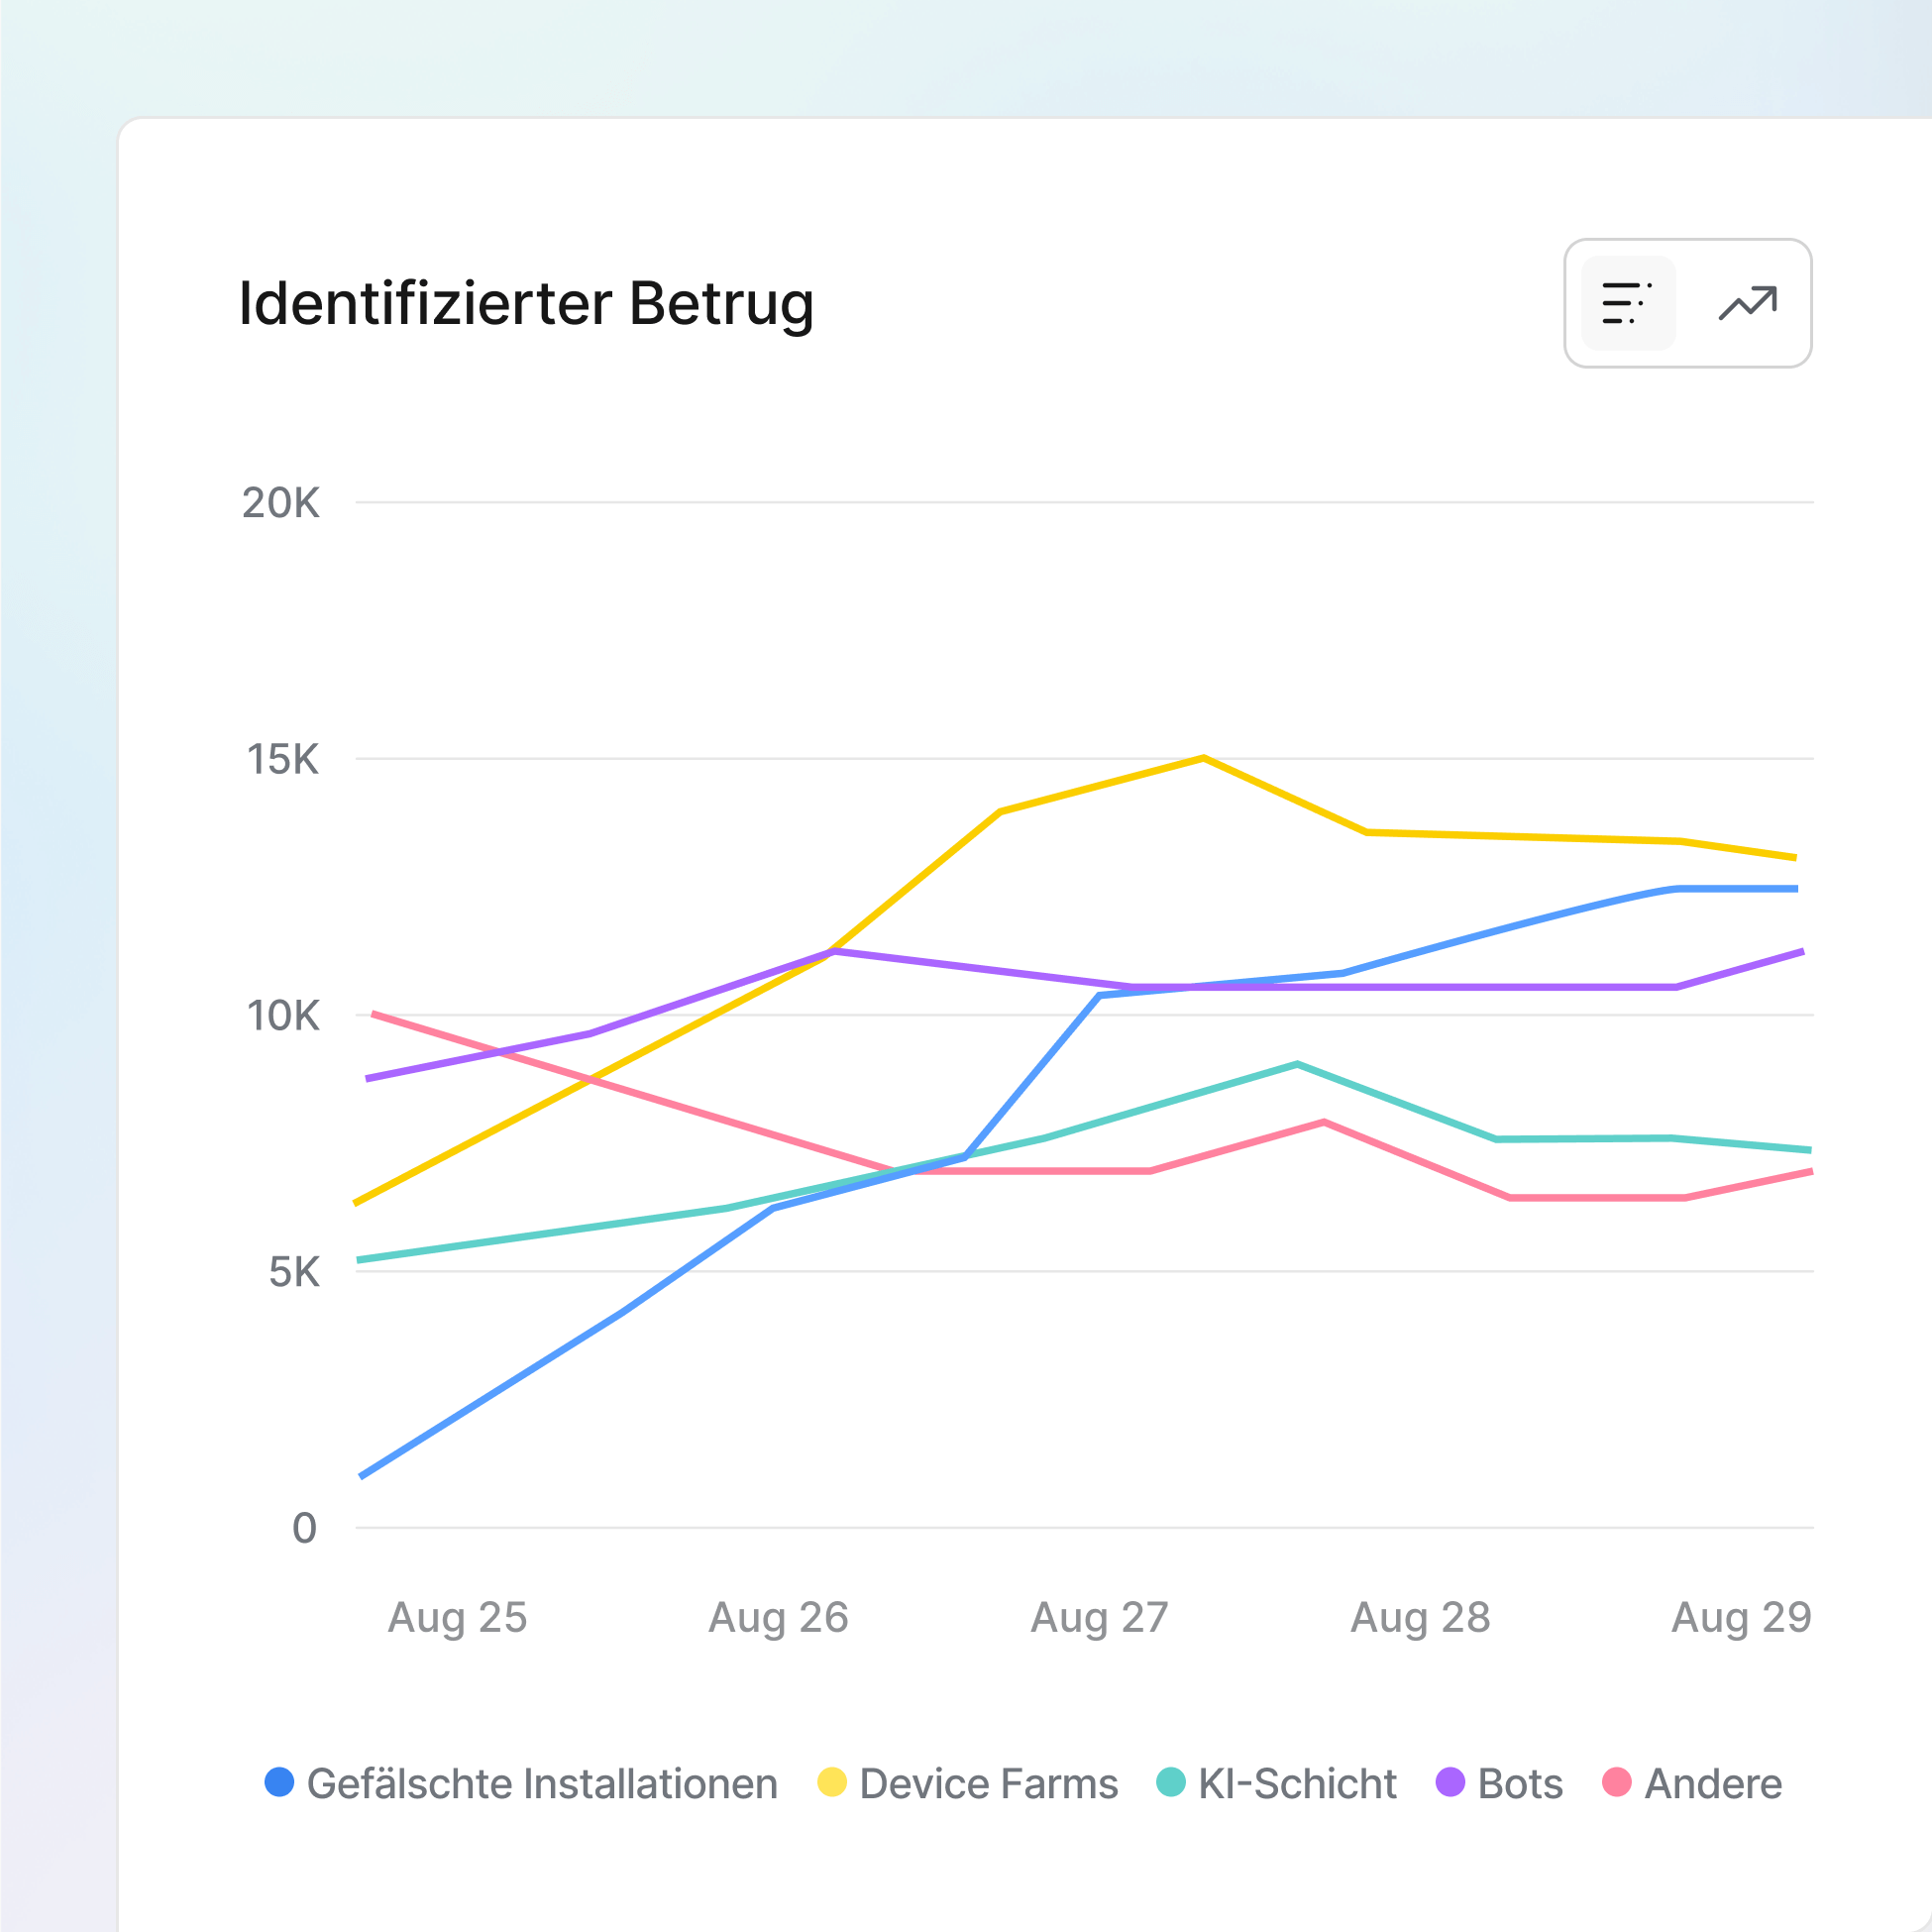Click the blue Gefälschte Installationen legend dot

(279, 1782)
